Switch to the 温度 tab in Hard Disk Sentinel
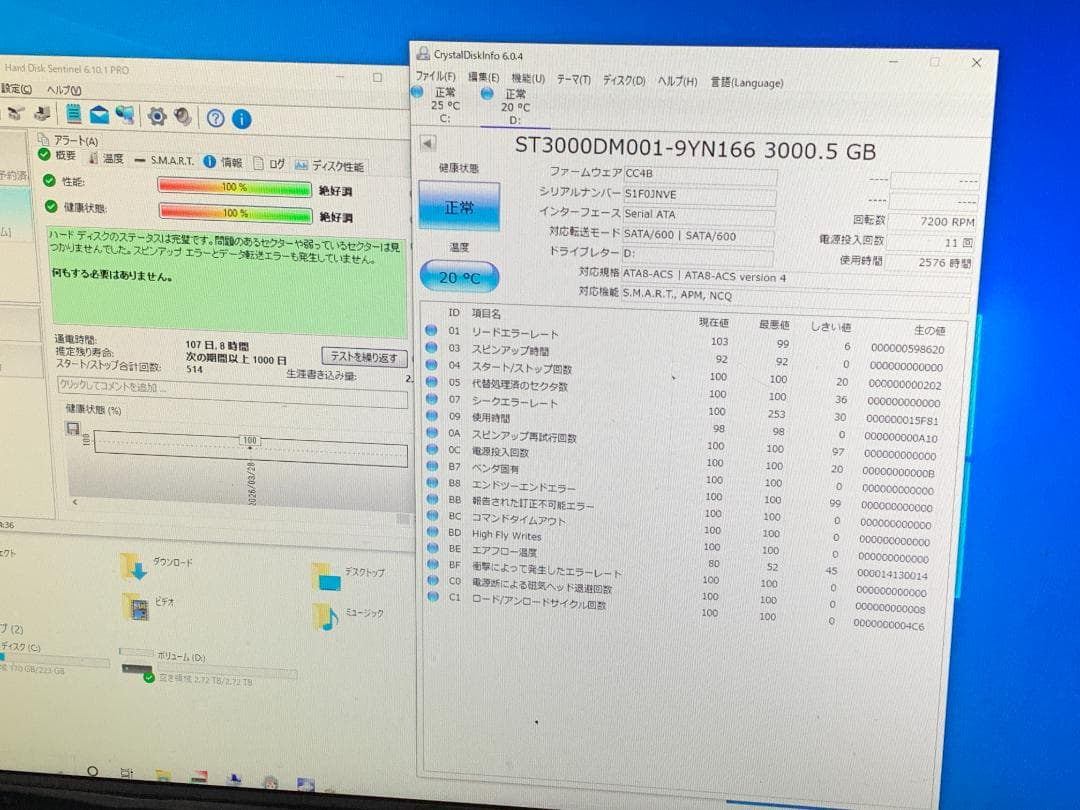 click(x=106, y=159)
